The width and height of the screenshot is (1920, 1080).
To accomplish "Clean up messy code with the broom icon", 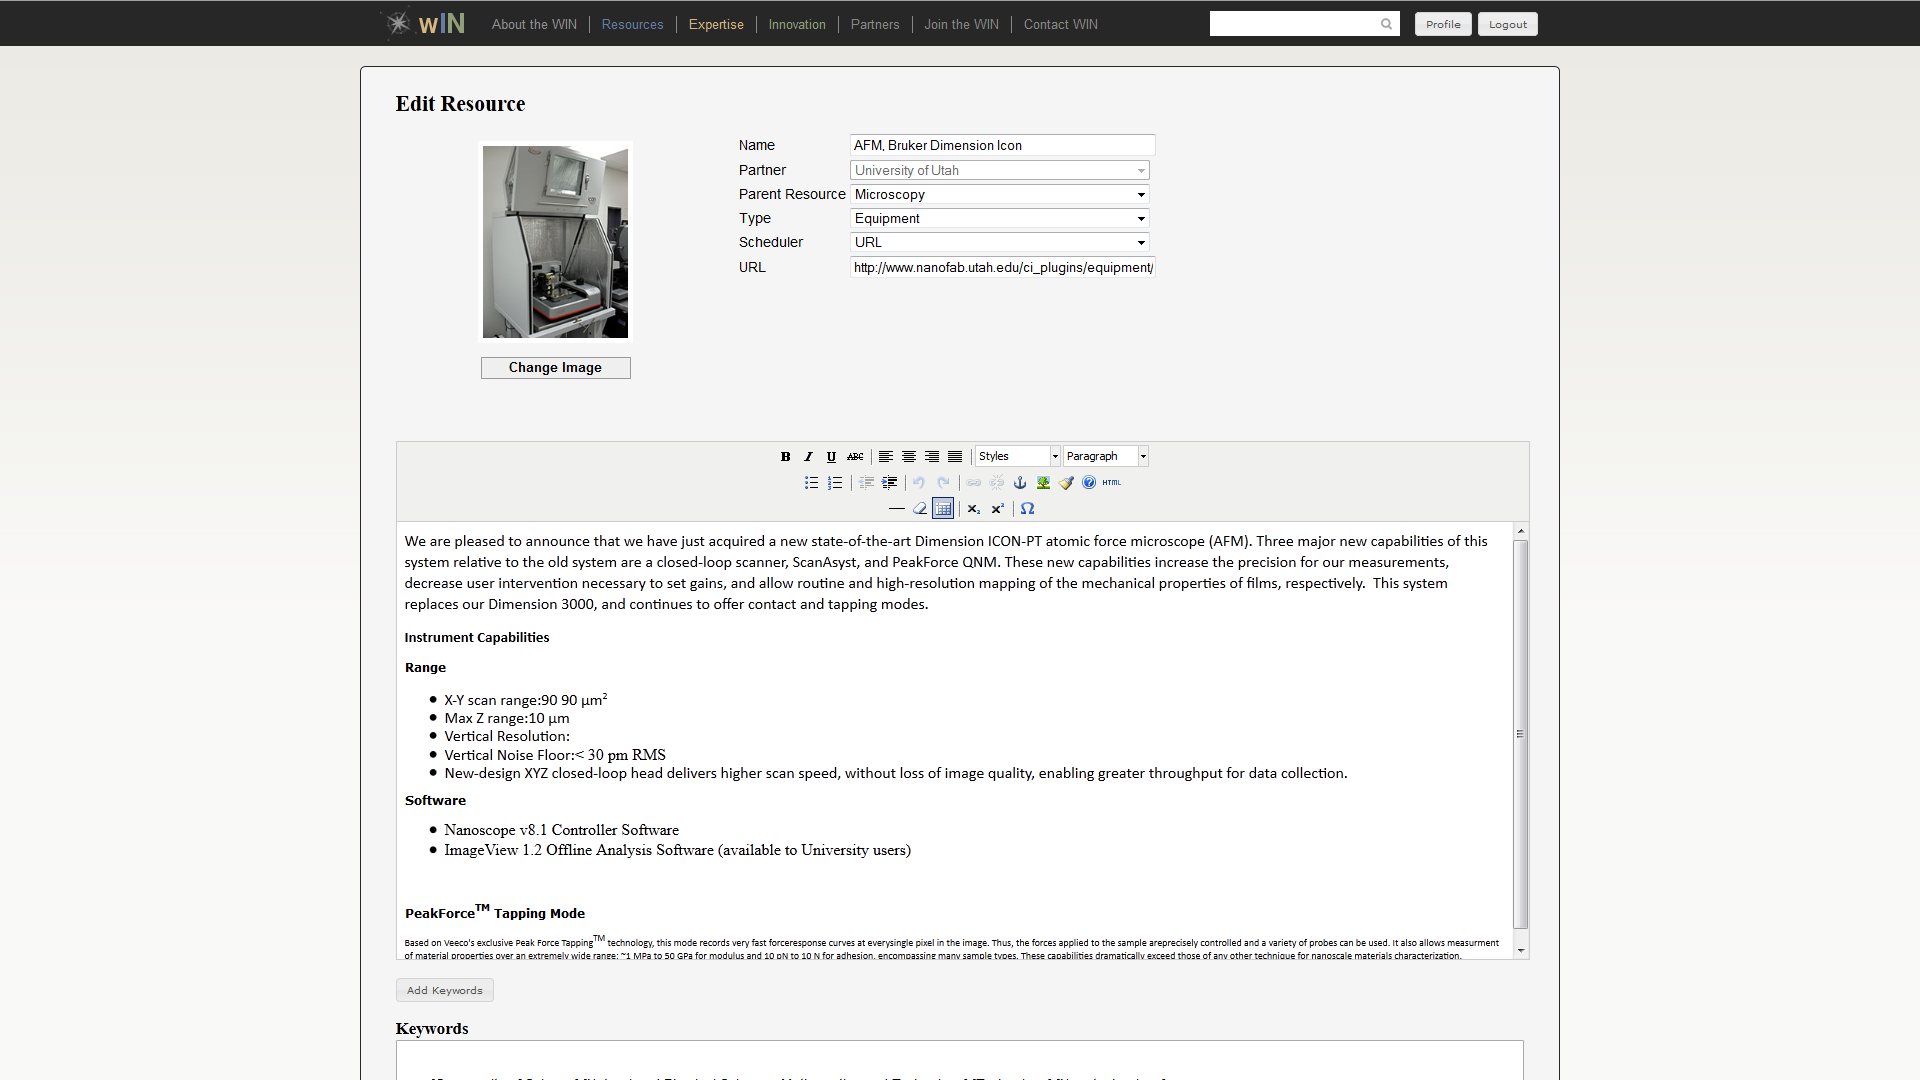I will pos(1066,483).
